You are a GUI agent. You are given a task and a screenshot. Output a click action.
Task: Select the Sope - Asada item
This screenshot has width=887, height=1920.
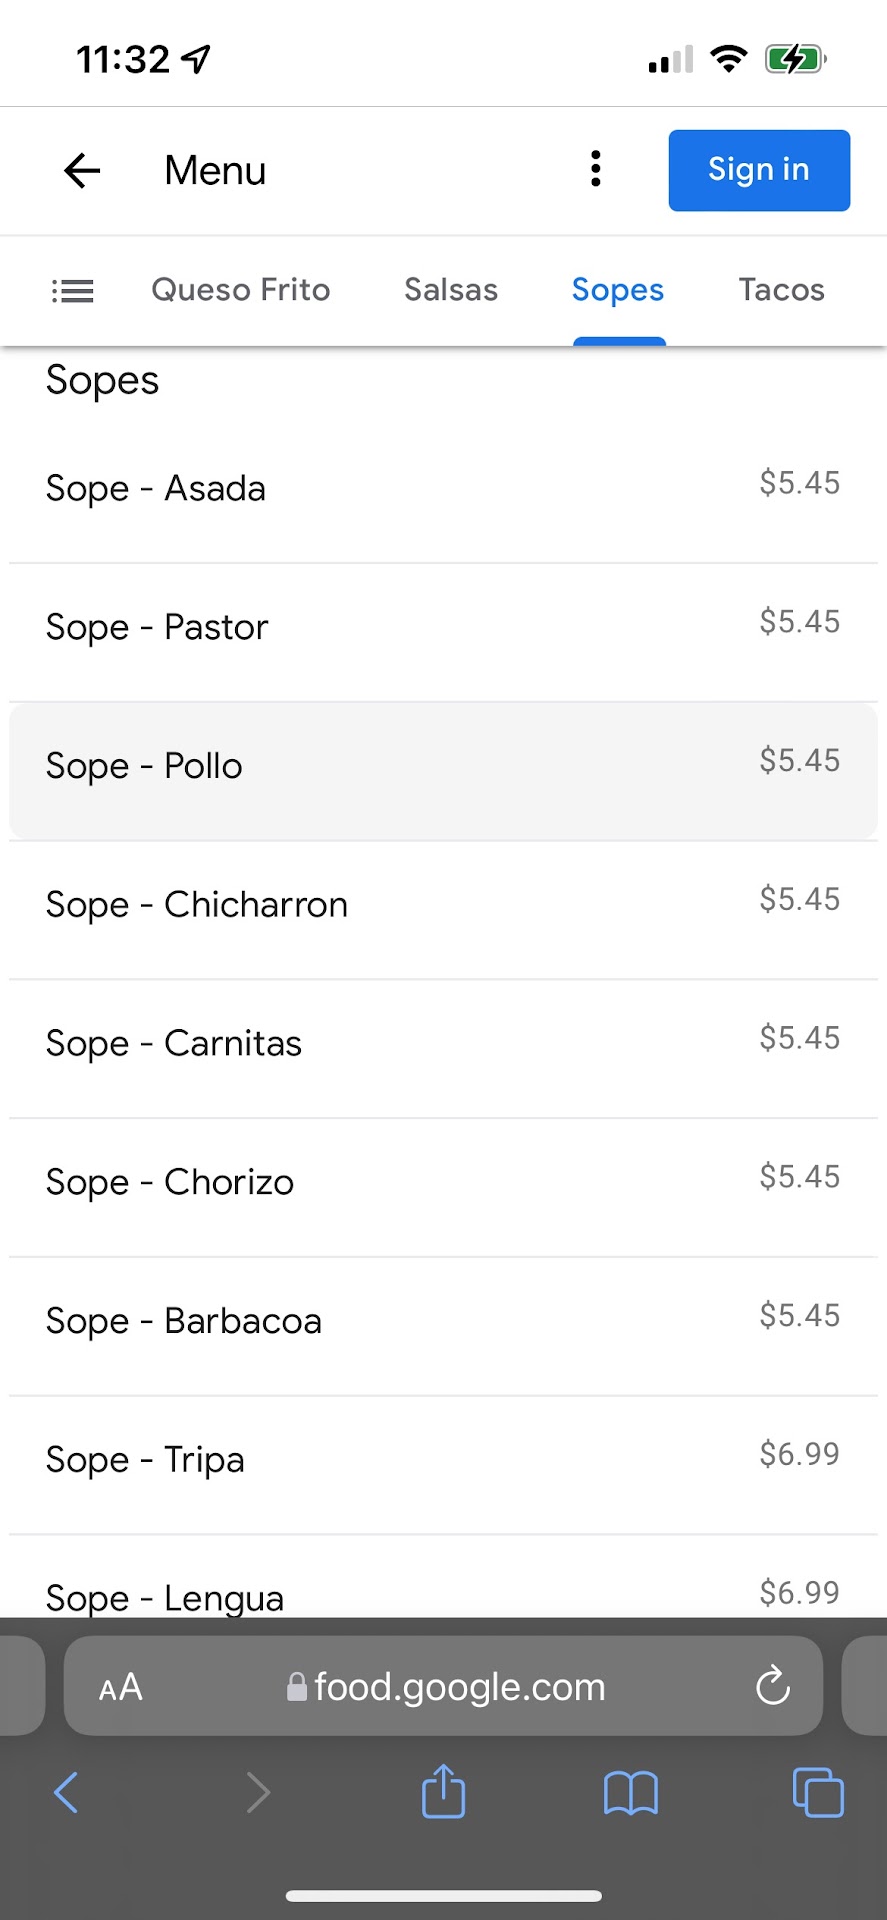pyautogui.click(x=443, y=489)
